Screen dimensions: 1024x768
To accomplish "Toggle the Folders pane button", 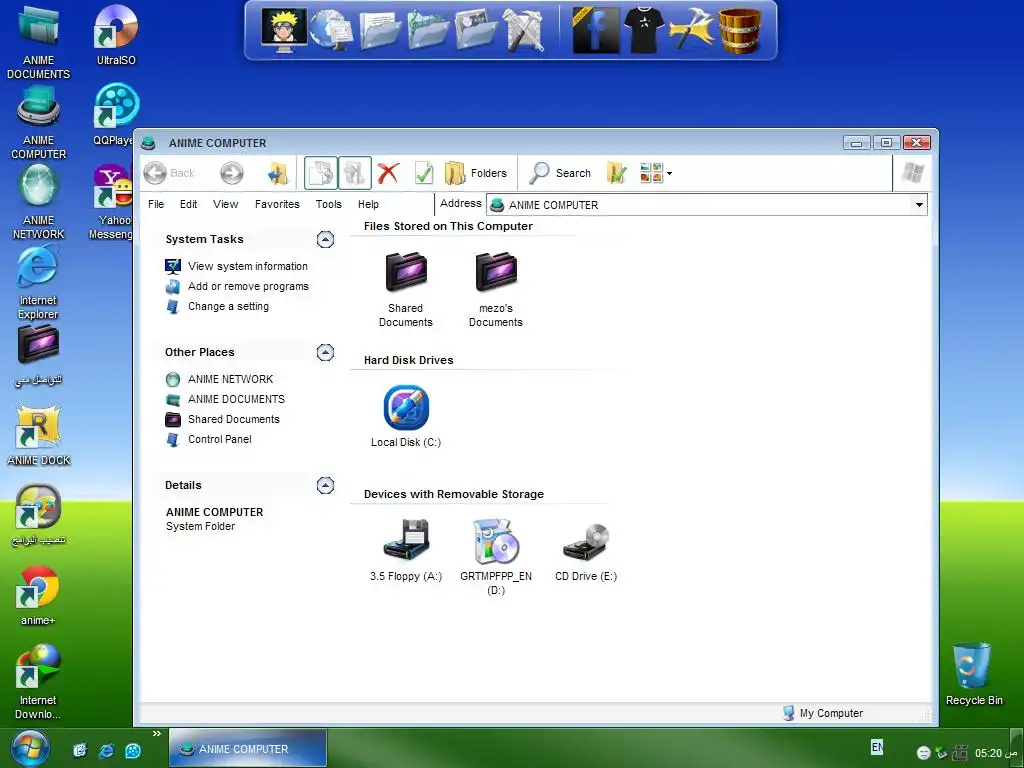I will 475,173.
